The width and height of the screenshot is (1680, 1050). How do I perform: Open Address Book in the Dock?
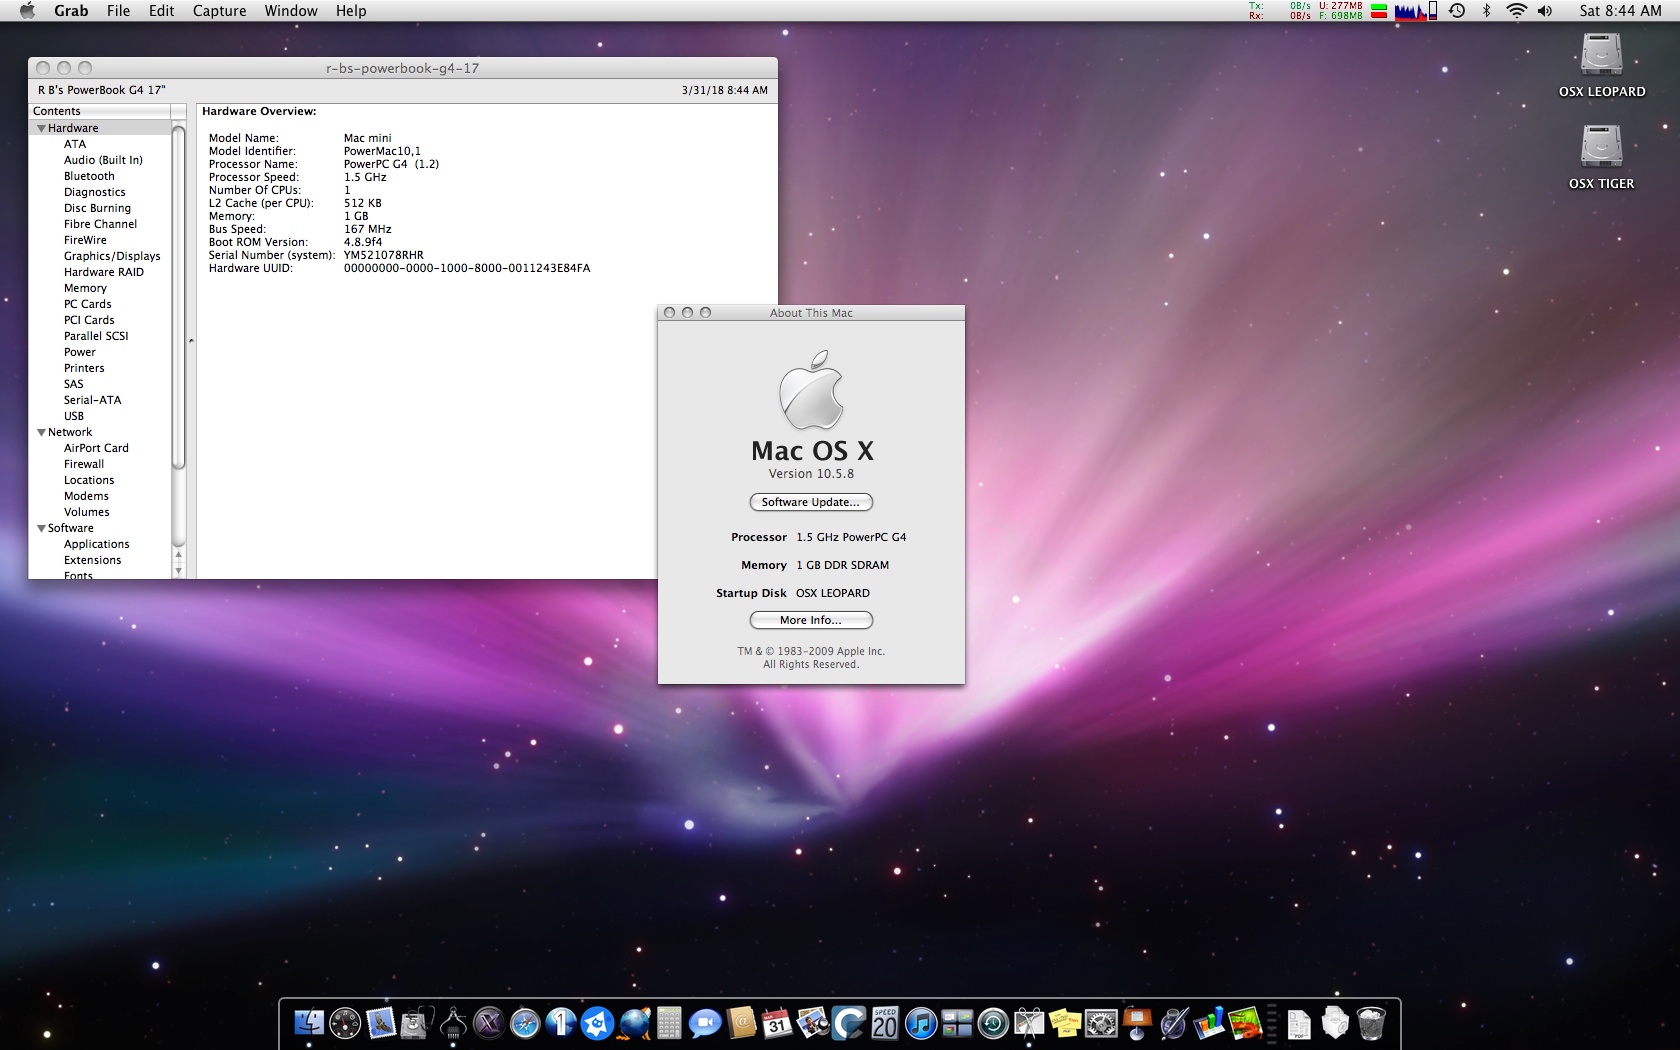(741, 1023)
